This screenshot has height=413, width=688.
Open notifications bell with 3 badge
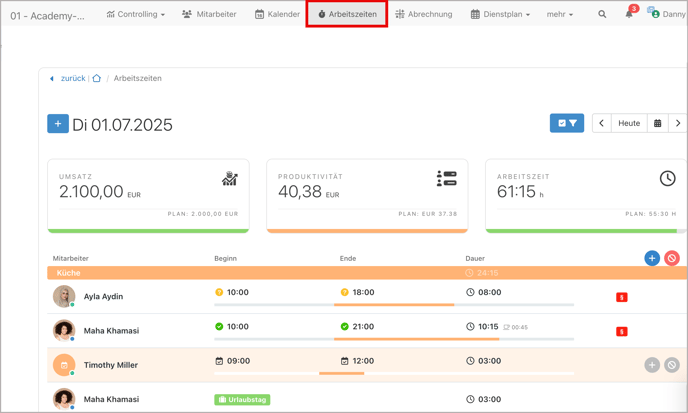point(629,14)
